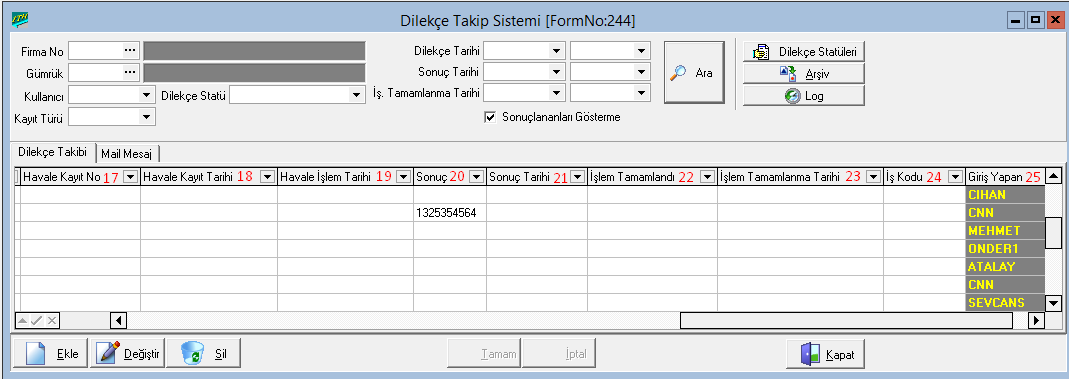This screenshot has width=1069, height=379.
Task: Expand the Kullanıcı dropdown
Action: coord(147,95)
